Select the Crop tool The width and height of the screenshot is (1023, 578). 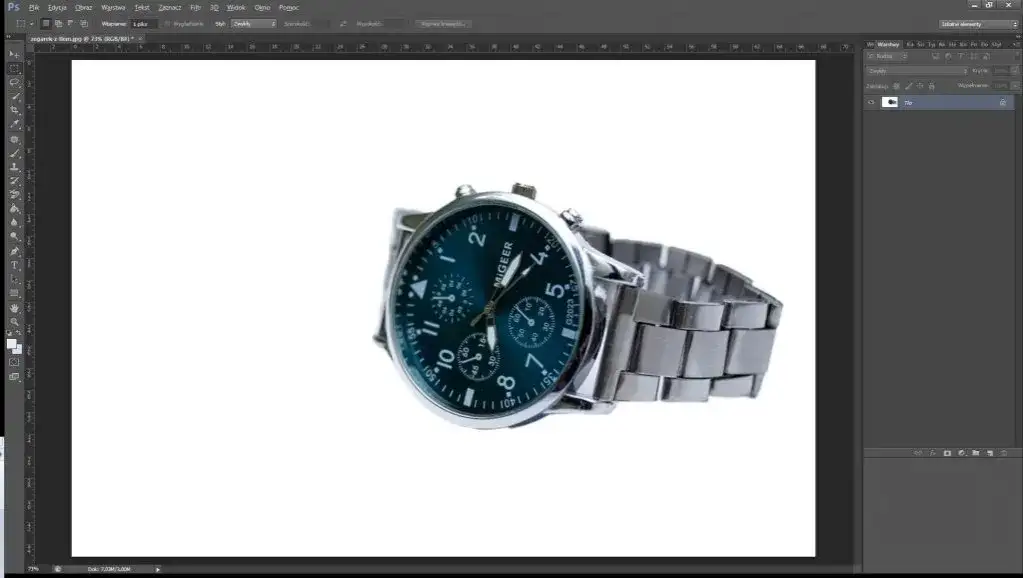[14, 110]
